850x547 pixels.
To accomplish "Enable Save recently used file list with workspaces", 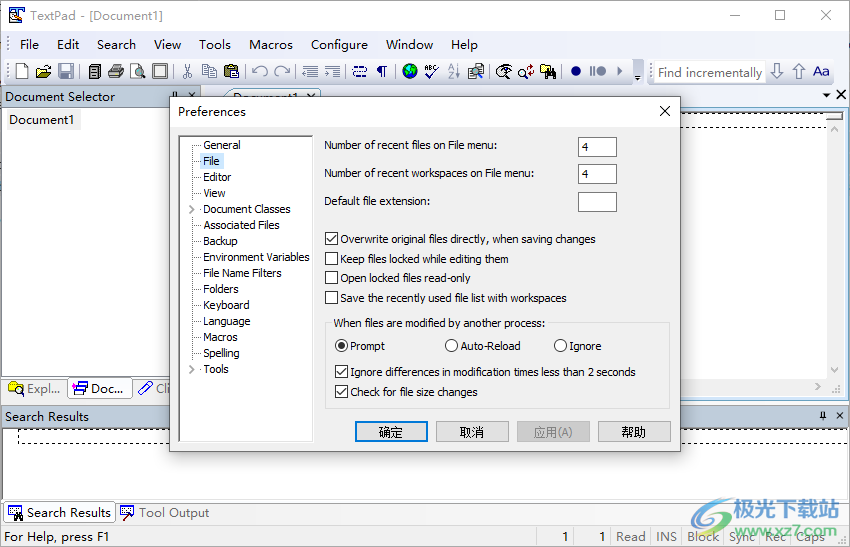I will (x=331, y=298).
